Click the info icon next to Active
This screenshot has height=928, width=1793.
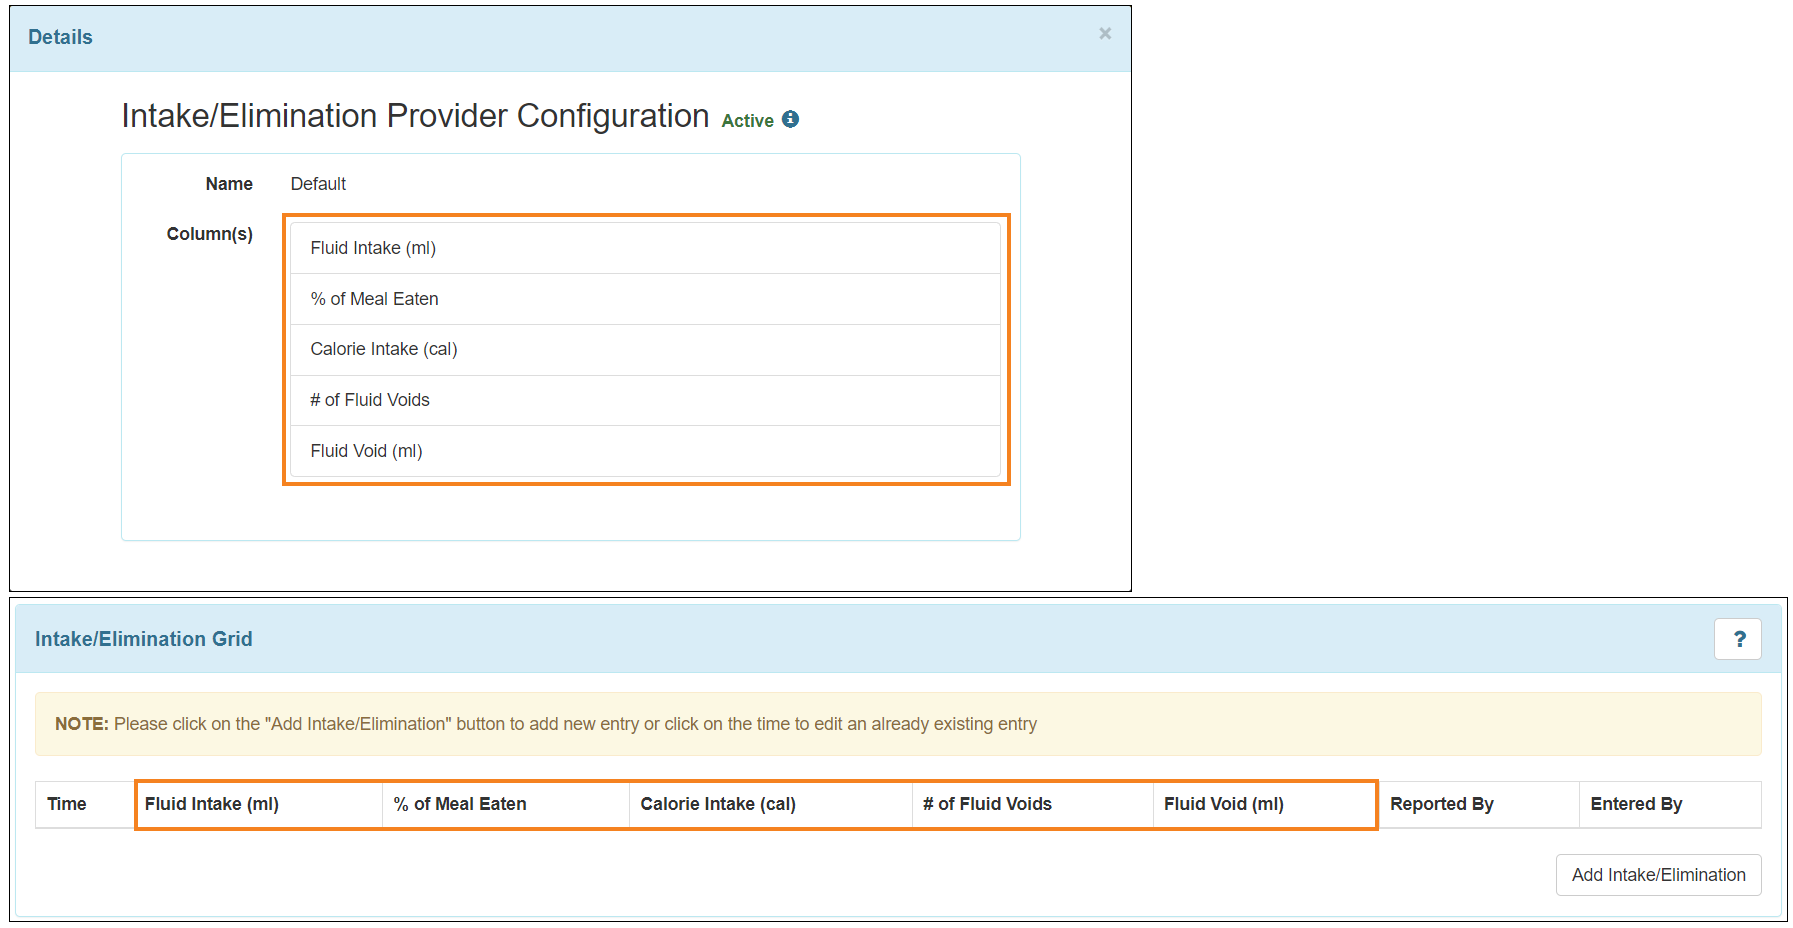tap(790, 119)
